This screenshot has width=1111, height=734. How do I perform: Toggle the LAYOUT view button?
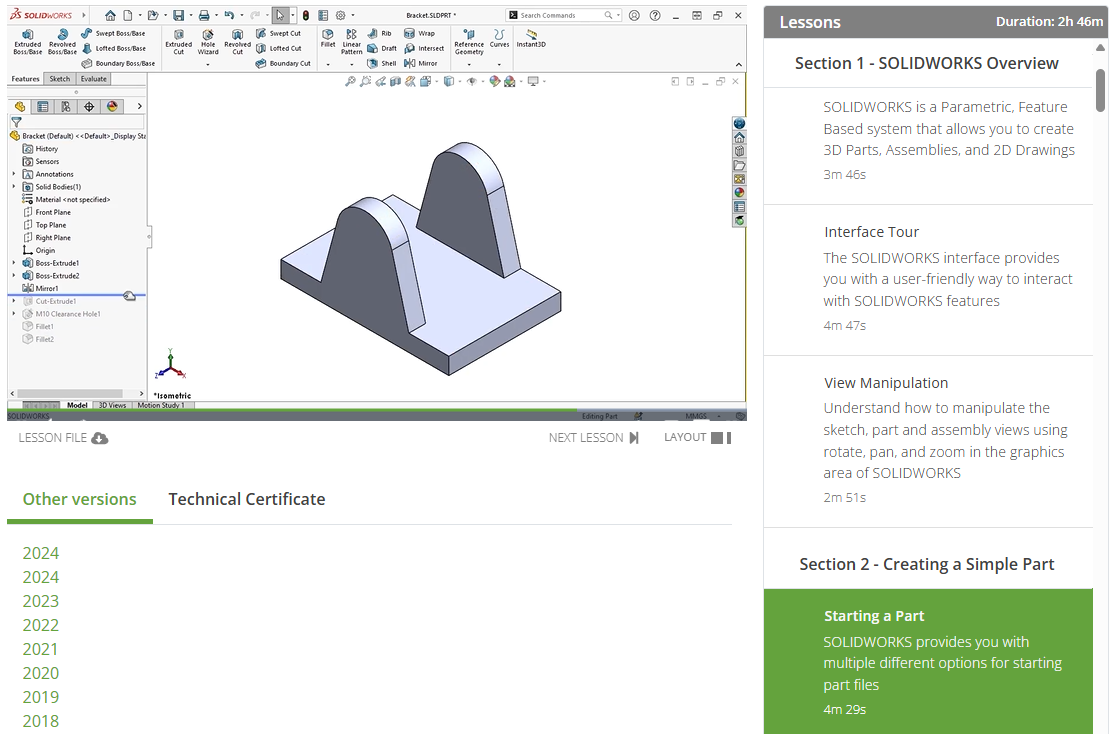click(697, 437)
